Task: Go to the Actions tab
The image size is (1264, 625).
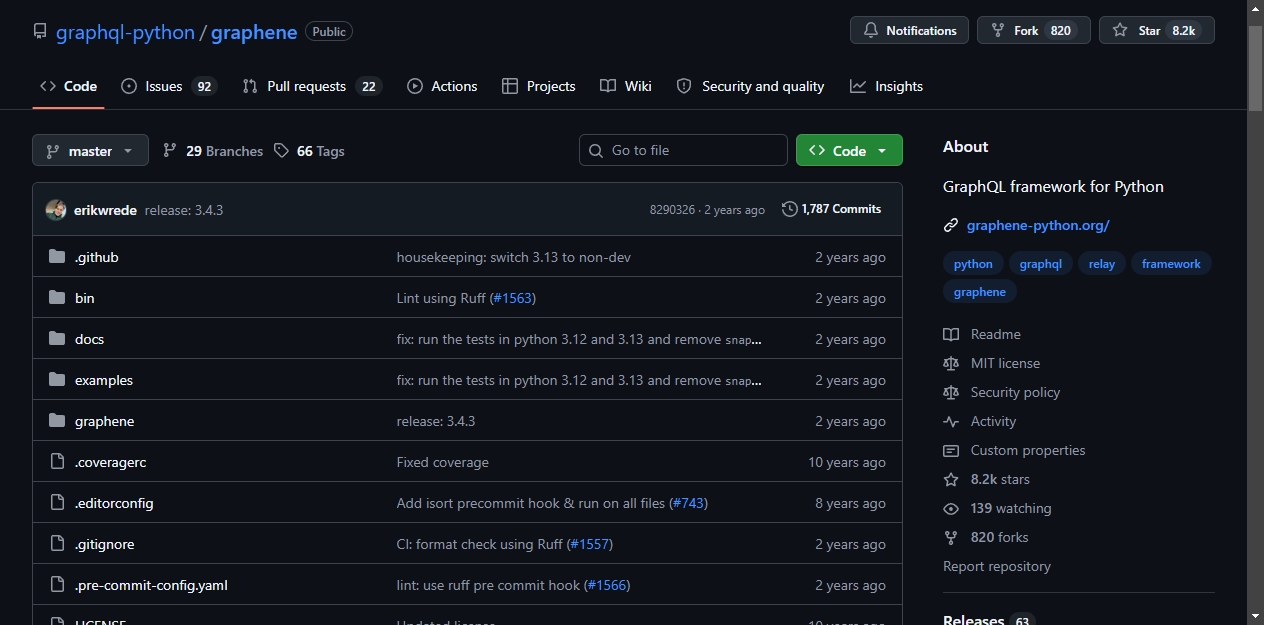Action: click(442, 86)
